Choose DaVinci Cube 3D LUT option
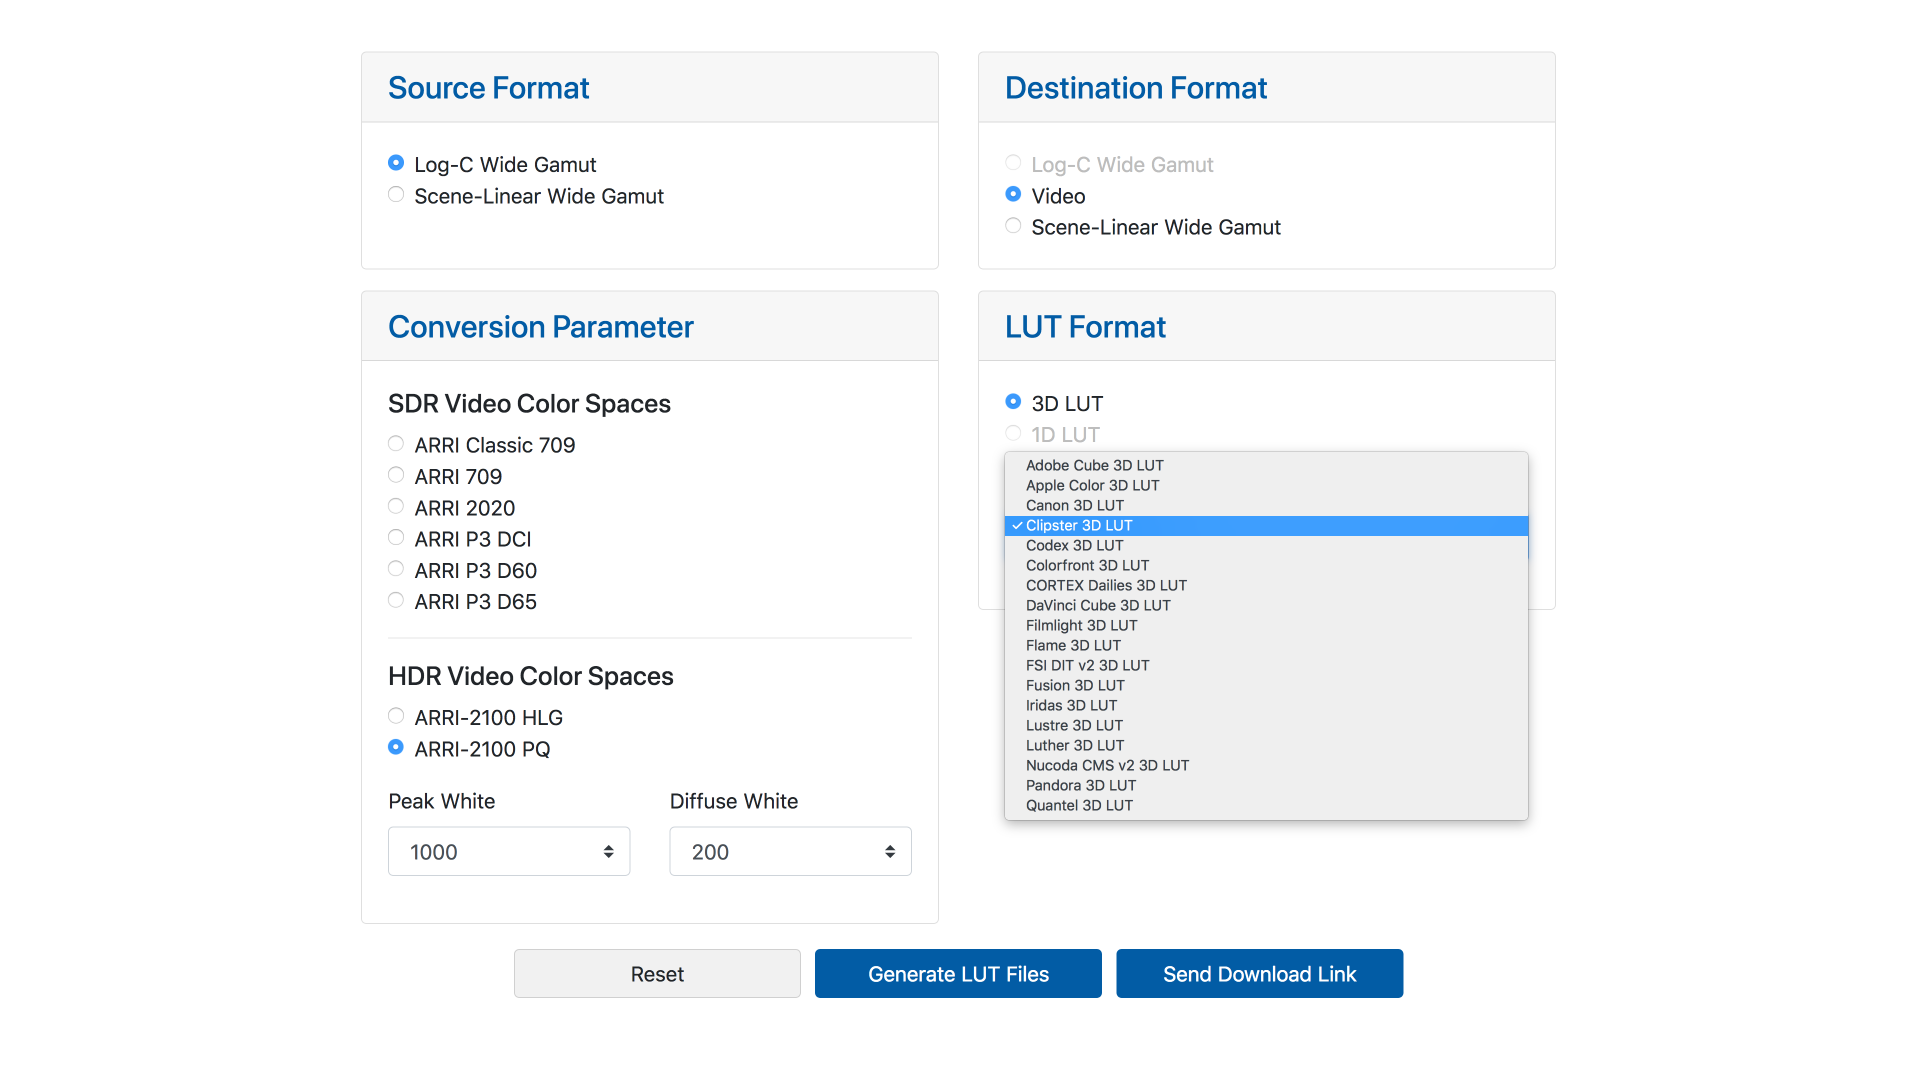Screen dimensions: 1920x1080 tap(1098, 605)
